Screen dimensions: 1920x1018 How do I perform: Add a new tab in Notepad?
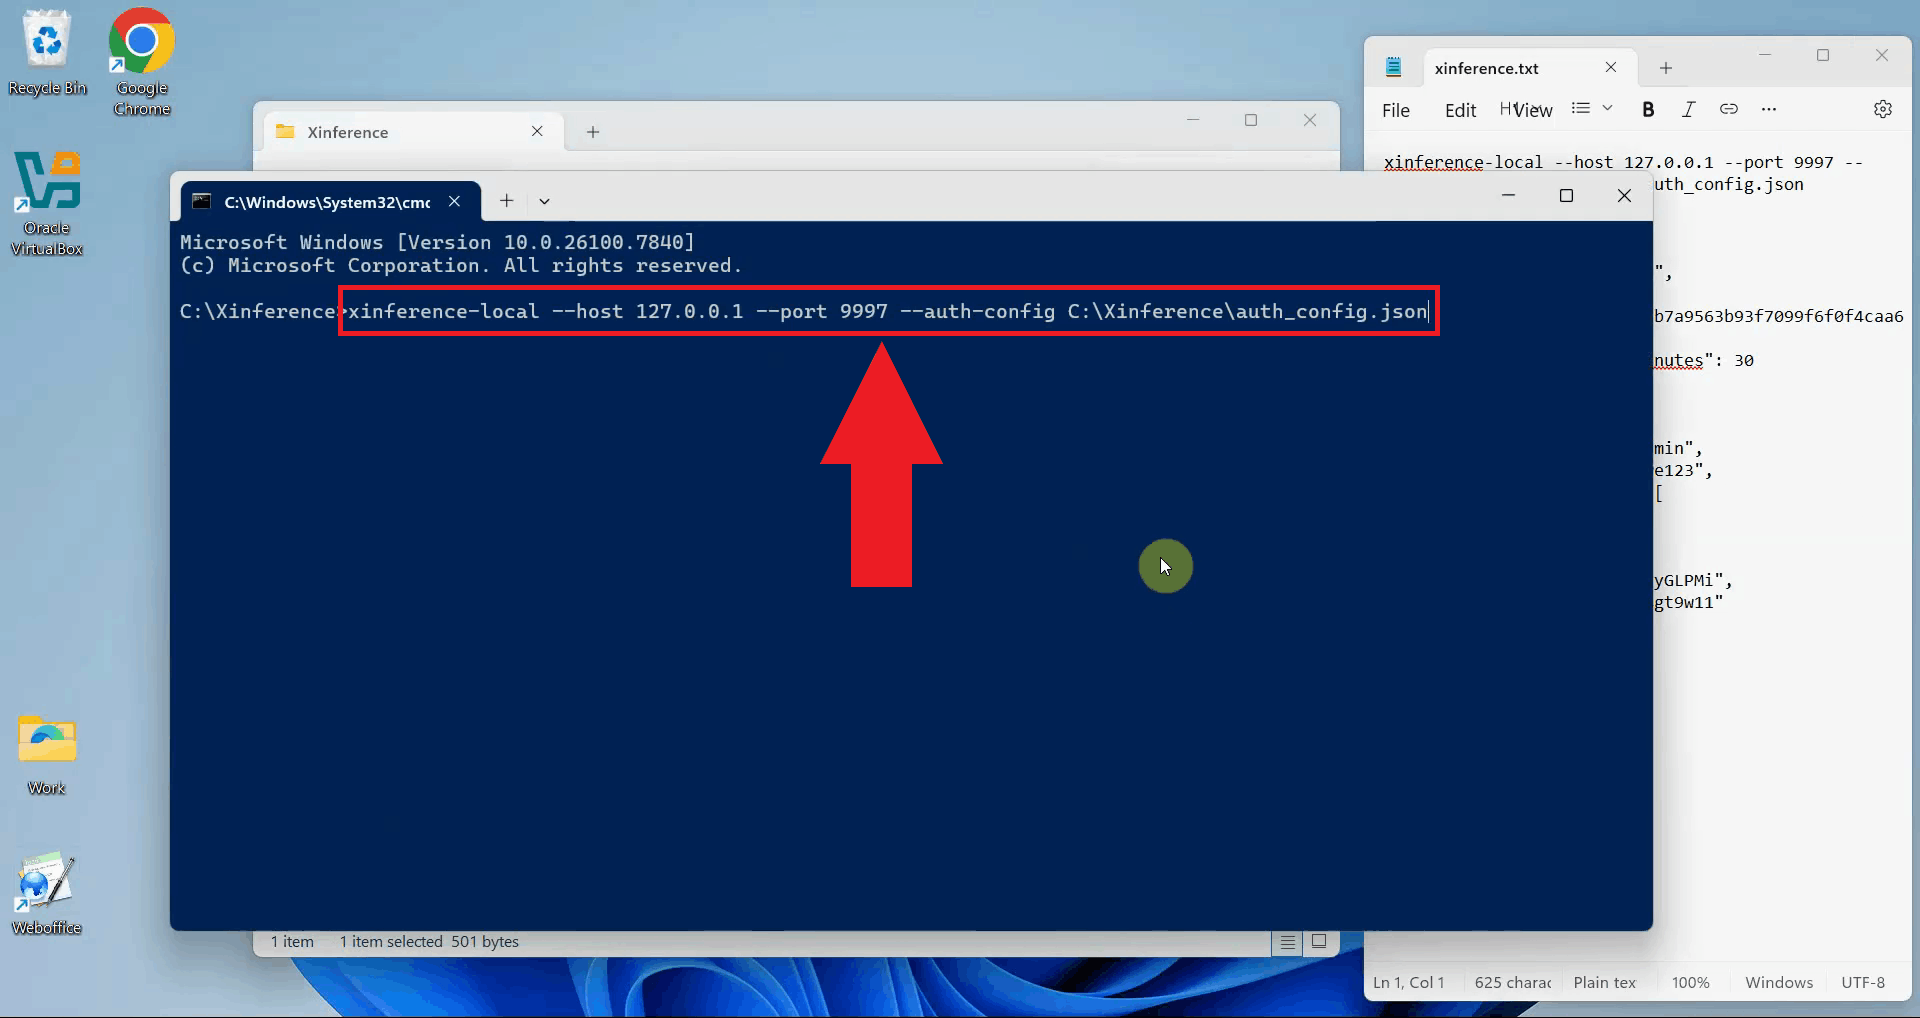pyautogui.click(x=1665, y=67)
